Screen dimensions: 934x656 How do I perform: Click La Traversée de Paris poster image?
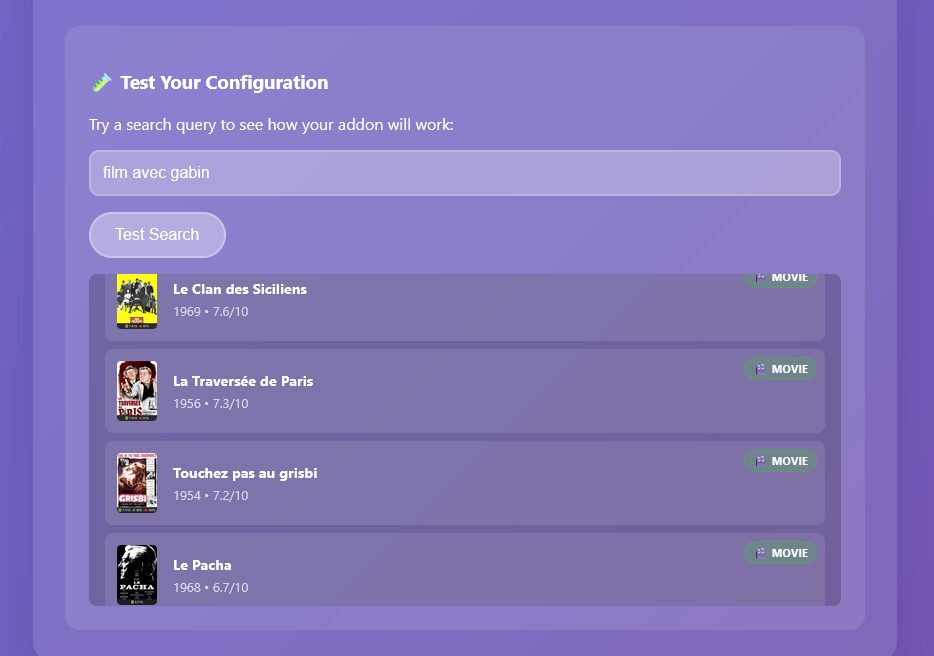point(137,391)
